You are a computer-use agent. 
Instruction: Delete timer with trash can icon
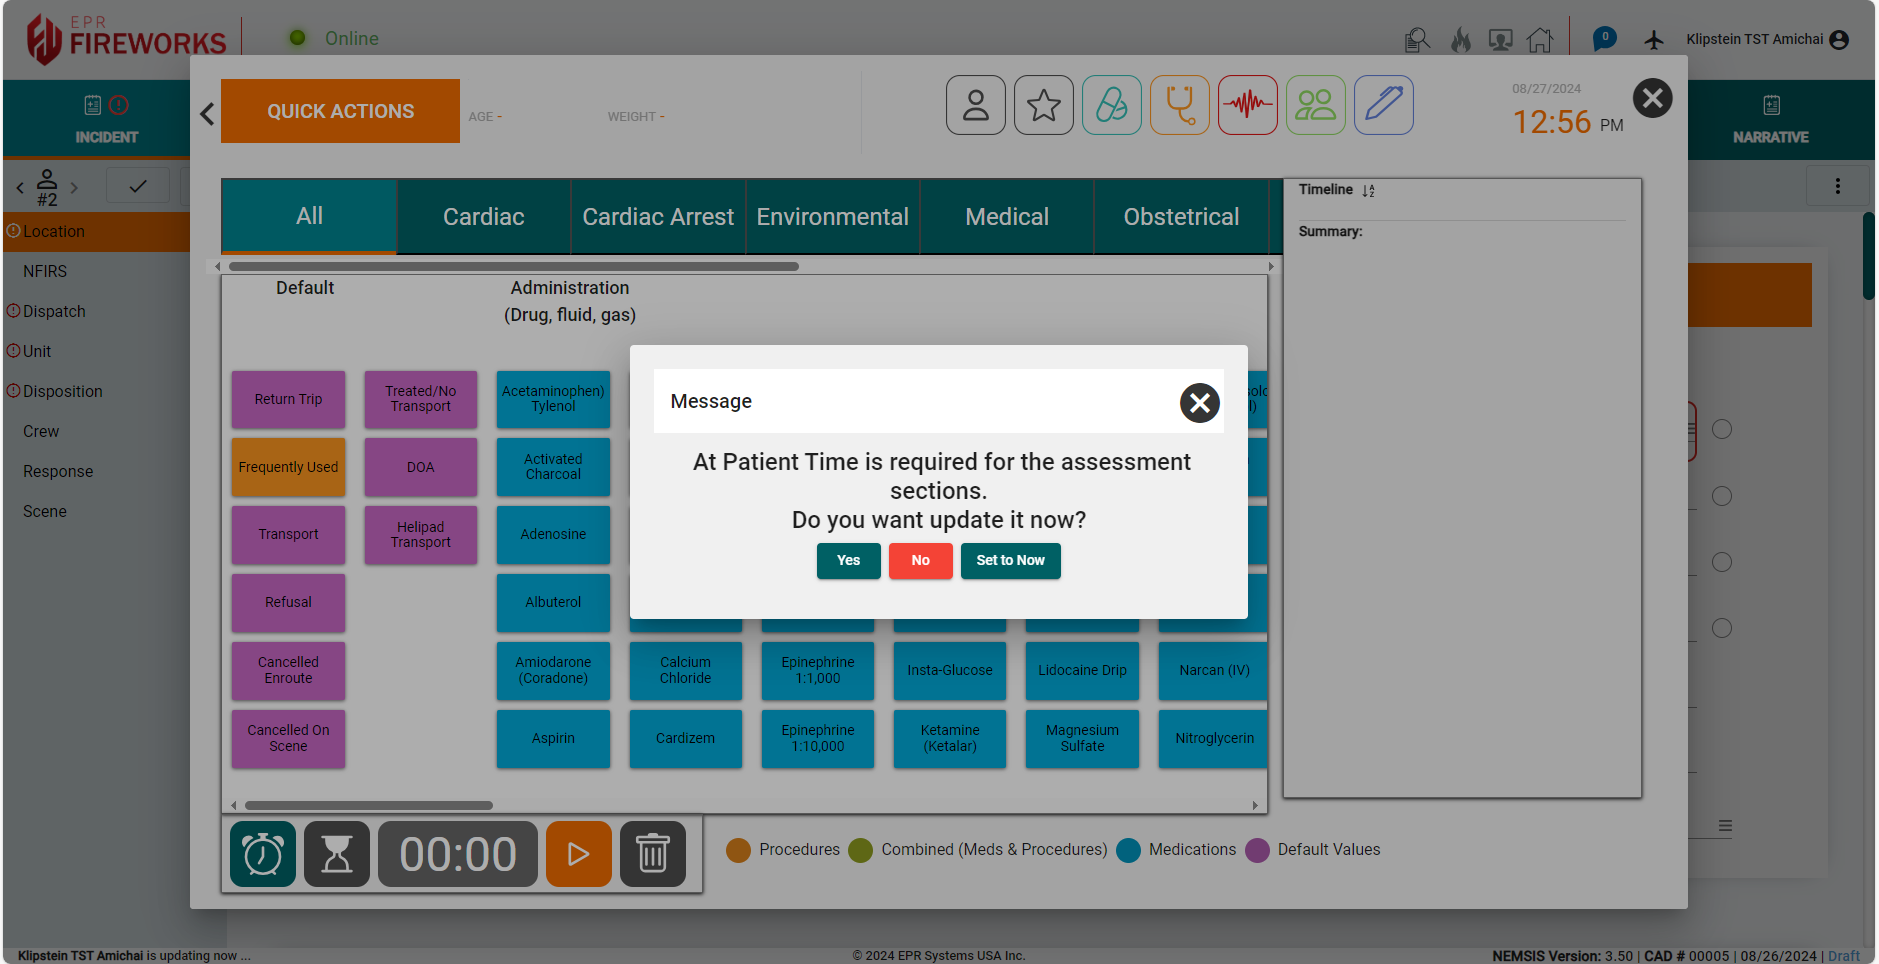(x=652, y=854)
